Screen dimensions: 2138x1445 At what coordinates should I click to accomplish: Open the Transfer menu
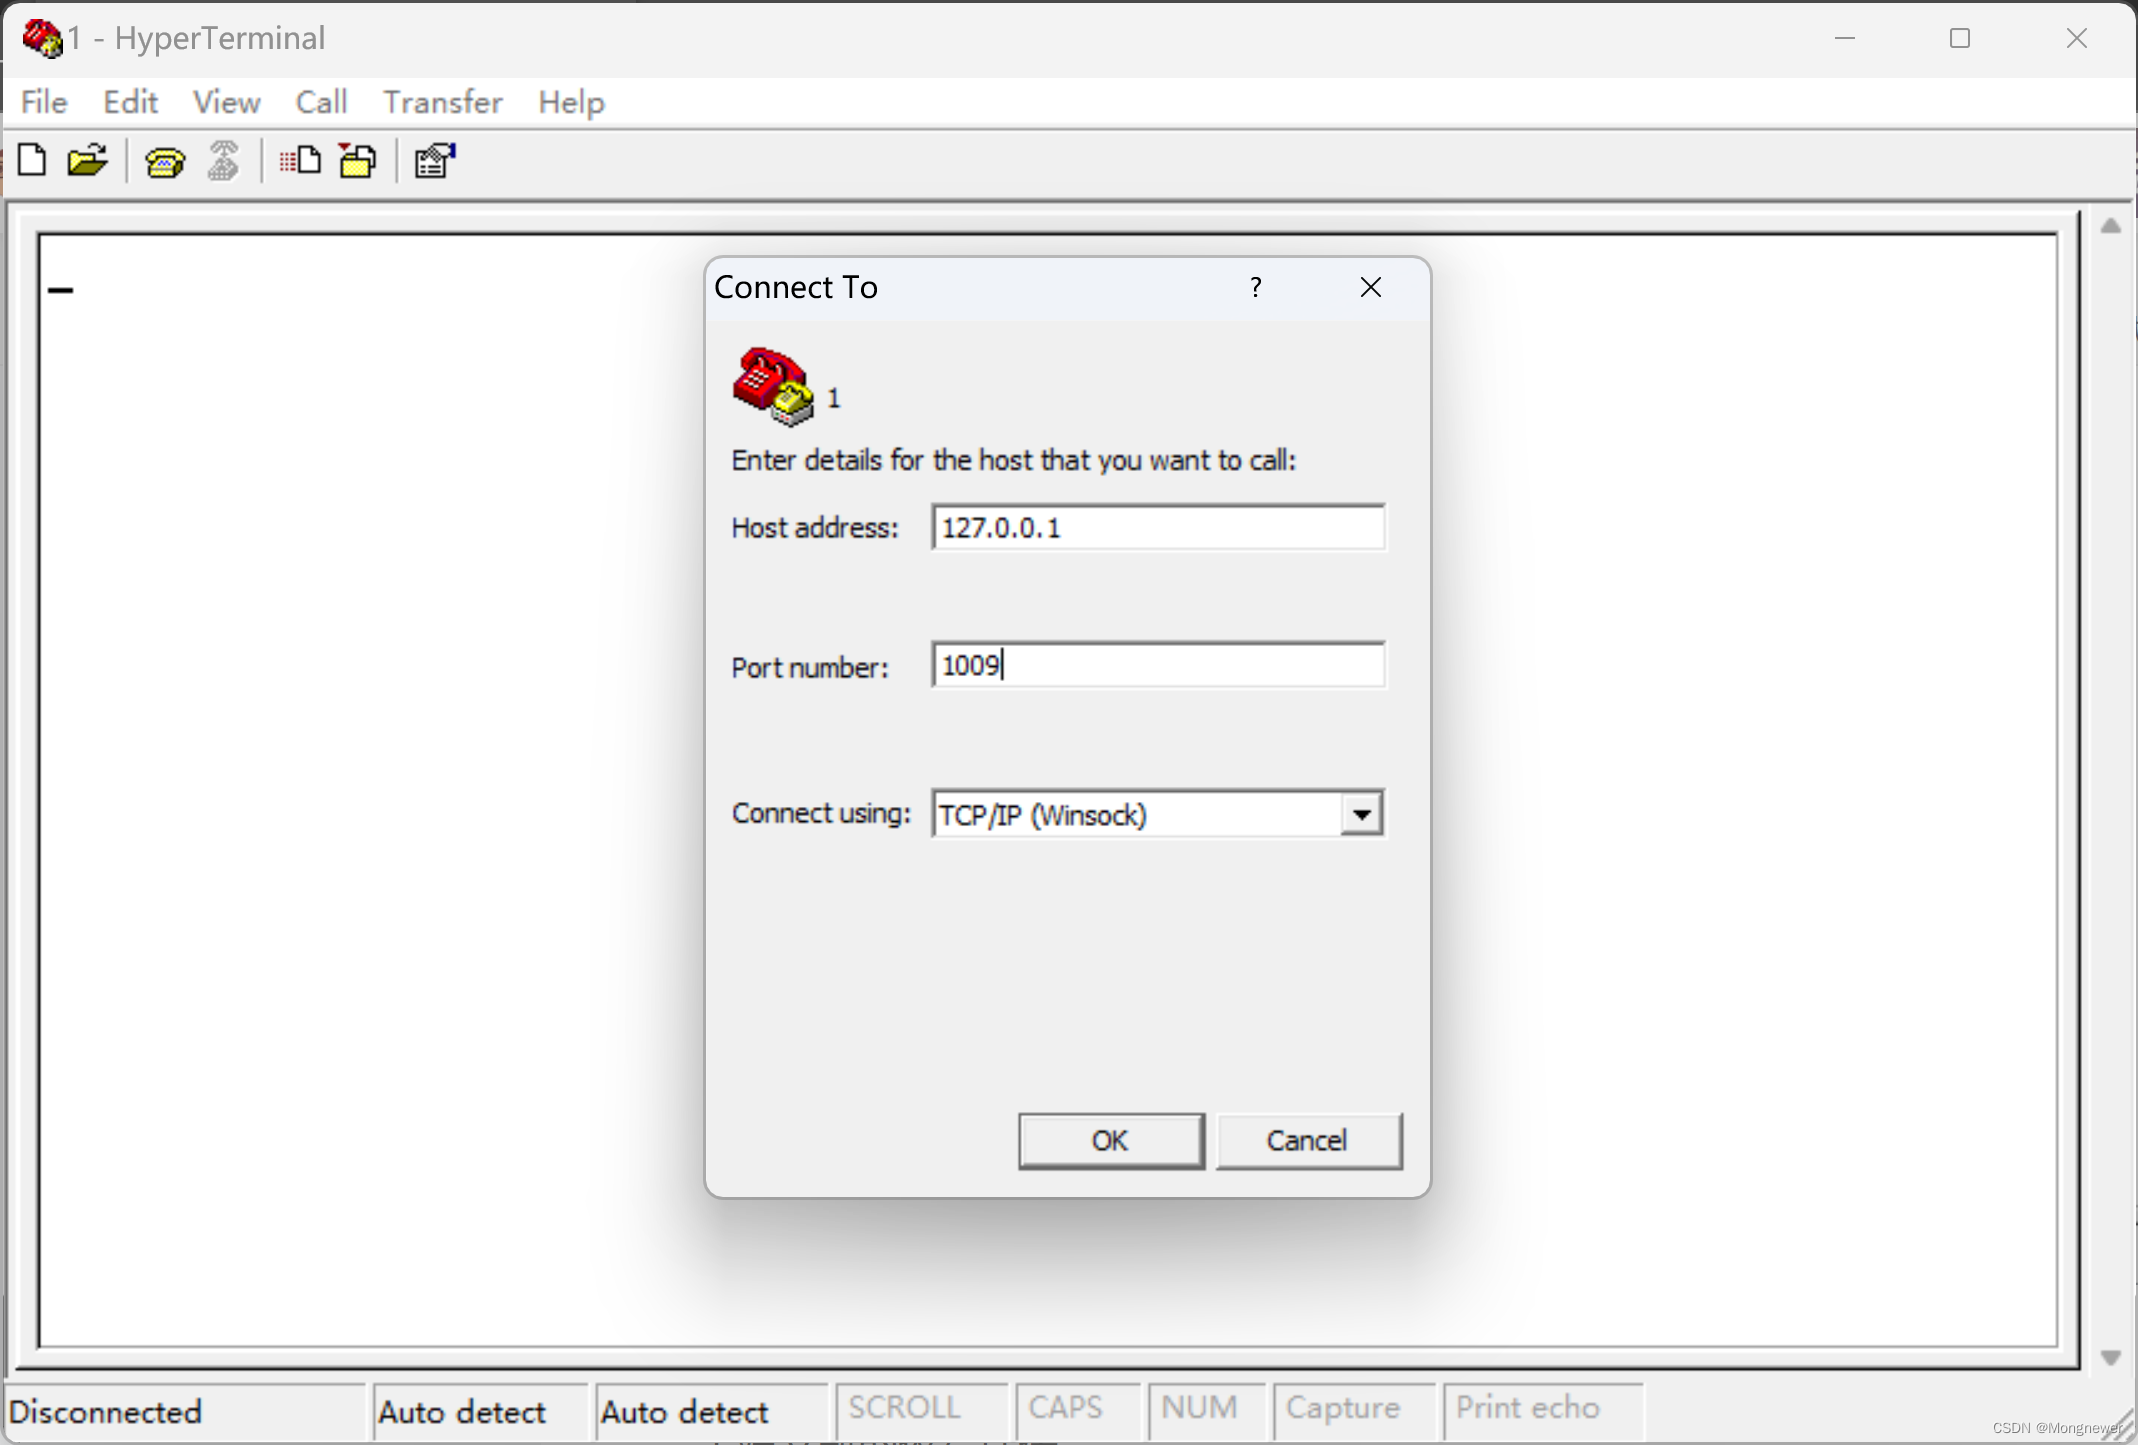[442, 102]
